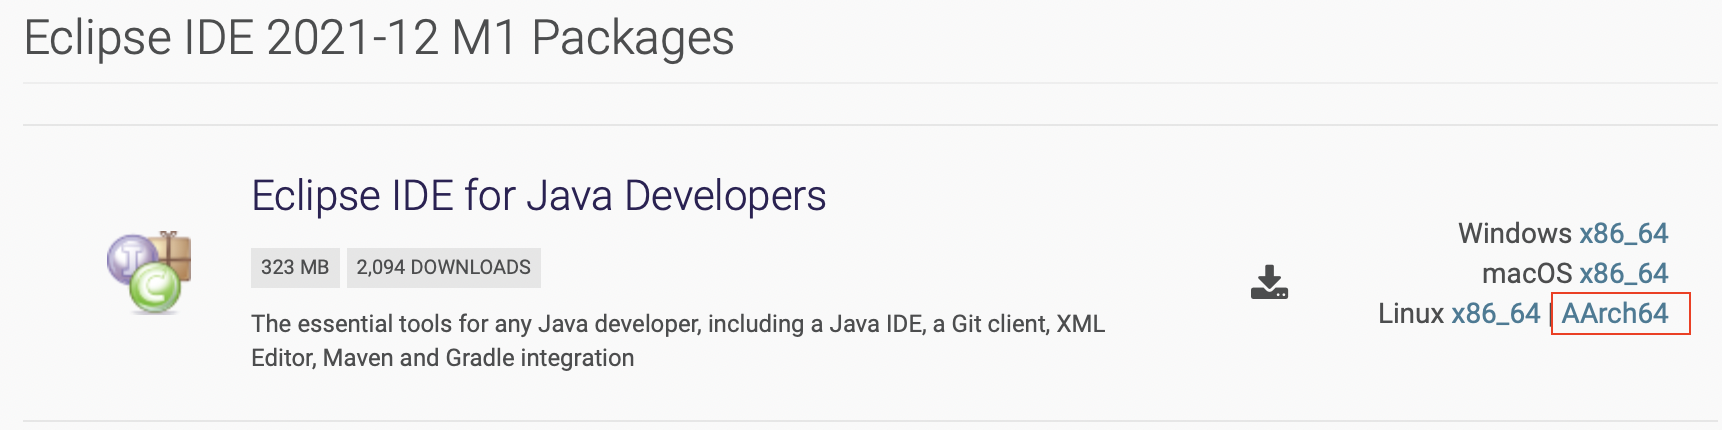This screenshot has height=430, width=1722.
Task: Click the 'Editor, Maven and Gradle integration' text
Action: [x=442, y=358]
